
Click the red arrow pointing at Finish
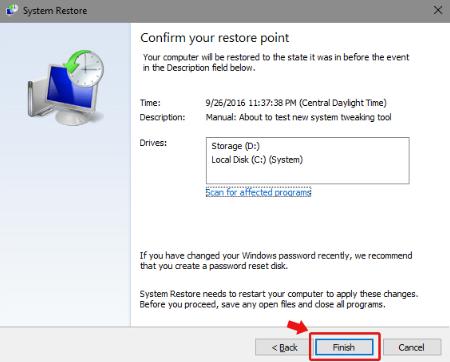tap(297, 327)
